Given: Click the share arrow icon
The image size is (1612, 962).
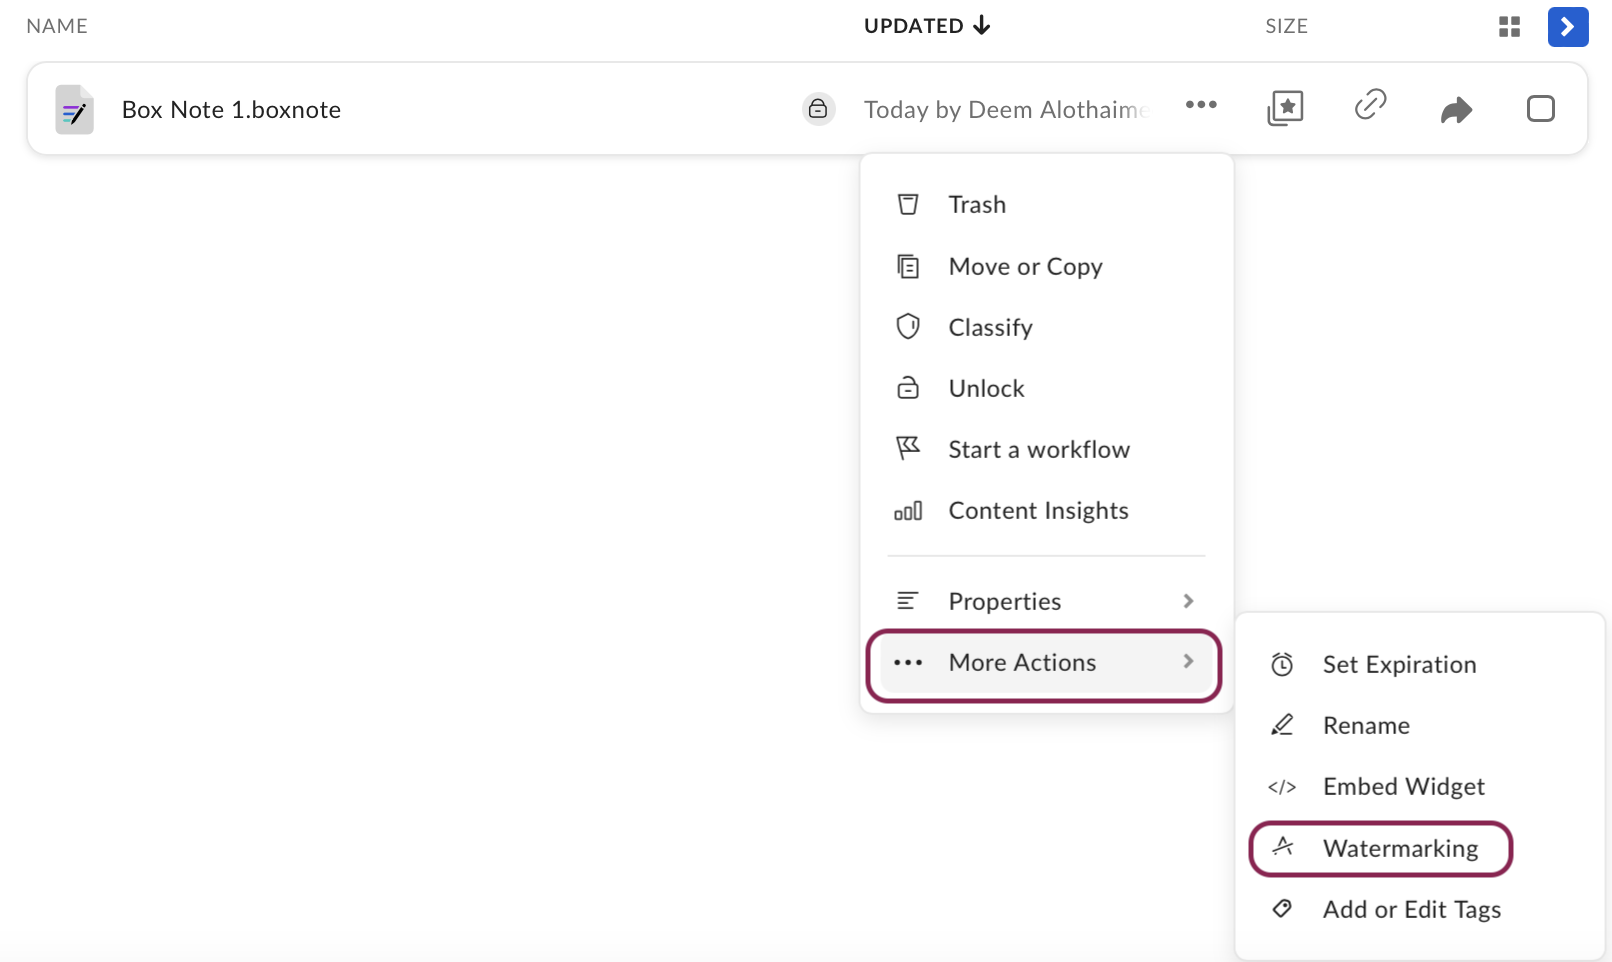Looking at the screenshot, I should tap(1456, 109).
